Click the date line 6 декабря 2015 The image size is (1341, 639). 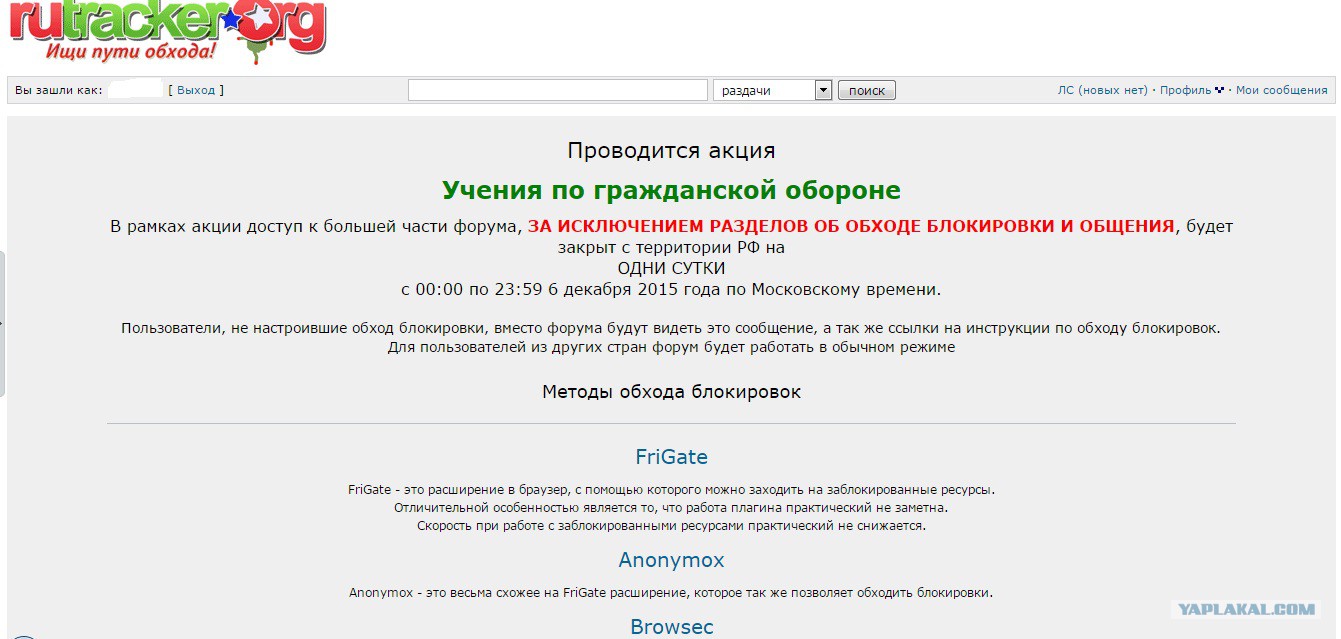[672, 290]
